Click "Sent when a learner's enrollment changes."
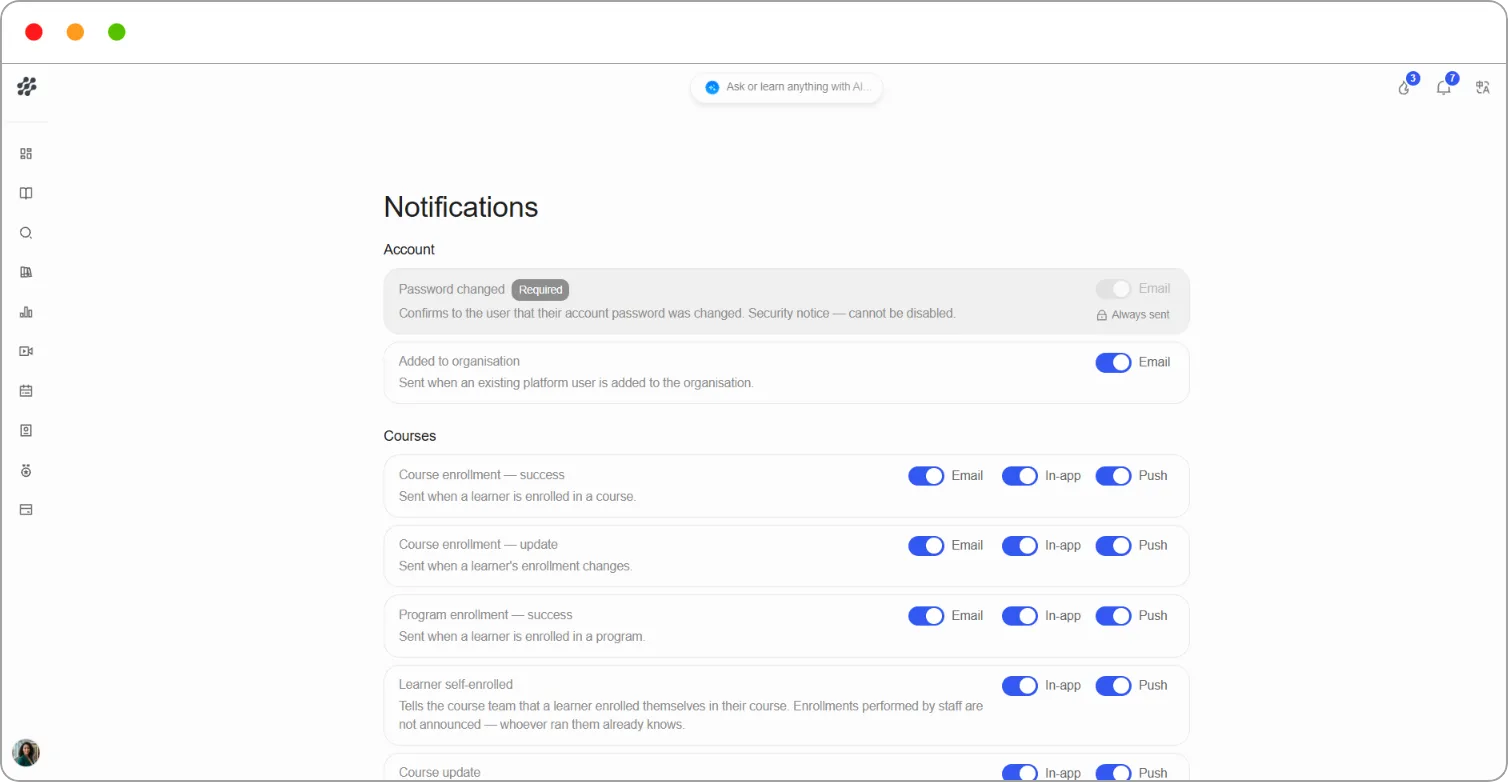Screen dimensions: 1508x782 pyautogui.click(x=515, y=566)
